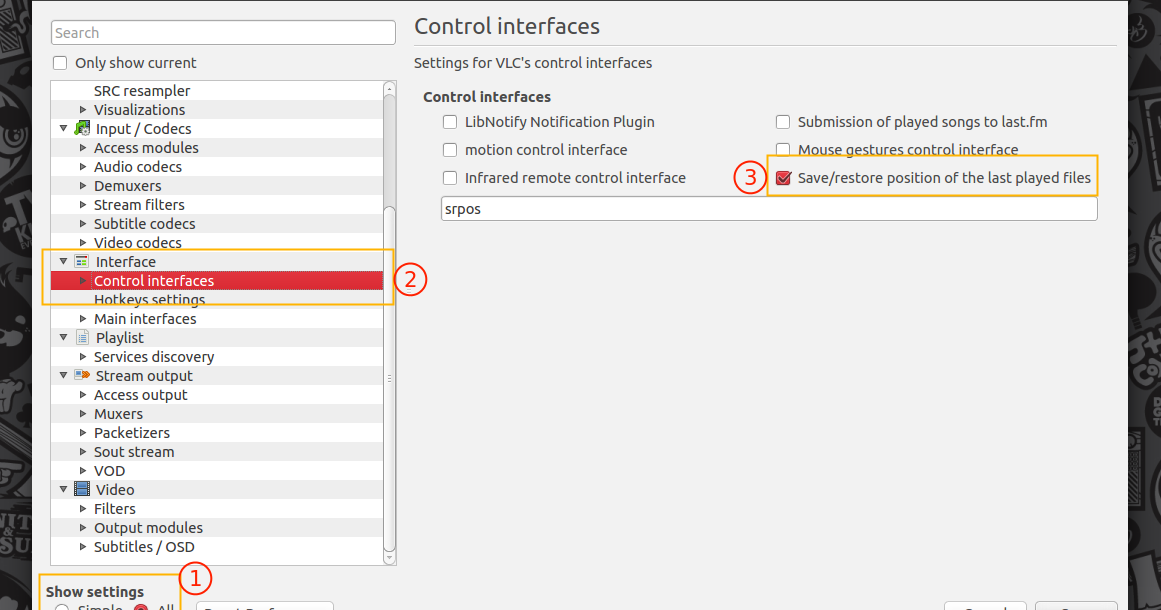Toggle the Only show current checkbox

point(59,62)
